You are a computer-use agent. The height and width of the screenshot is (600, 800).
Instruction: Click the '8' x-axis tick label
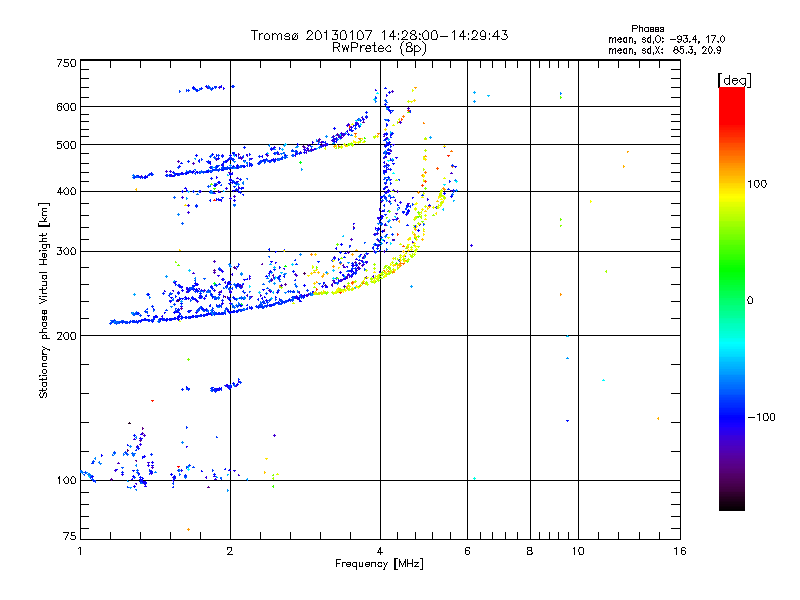coord(530,551)
